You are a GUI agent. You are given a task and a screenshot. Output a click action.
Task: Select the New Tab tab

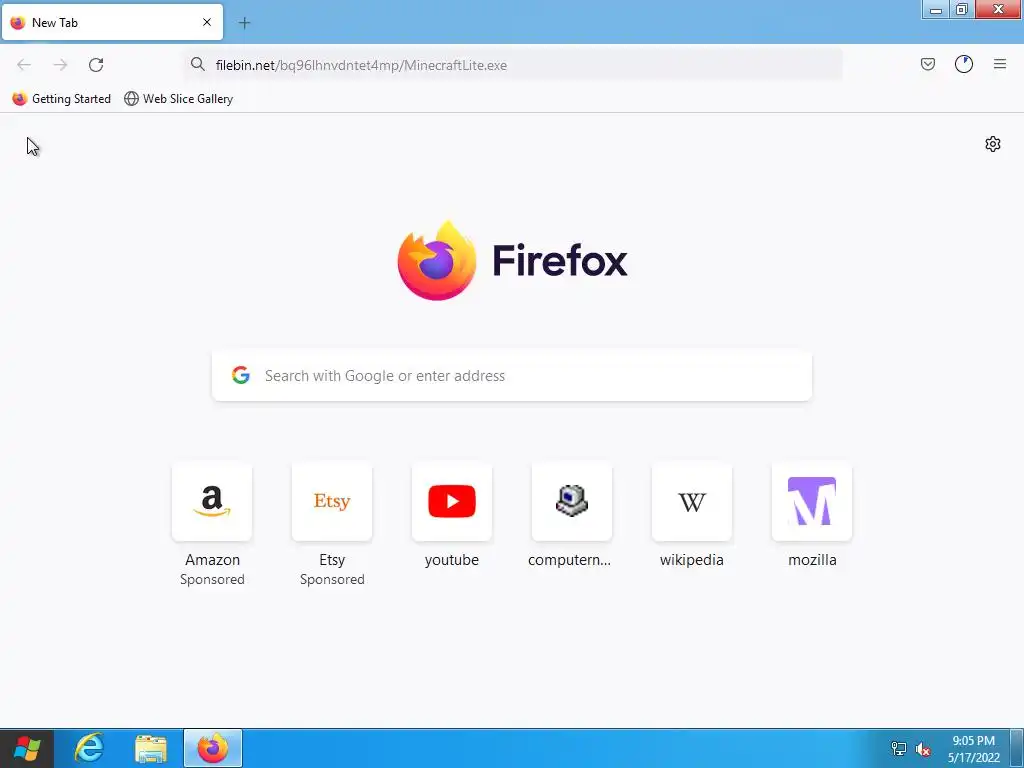coord(112,22)
